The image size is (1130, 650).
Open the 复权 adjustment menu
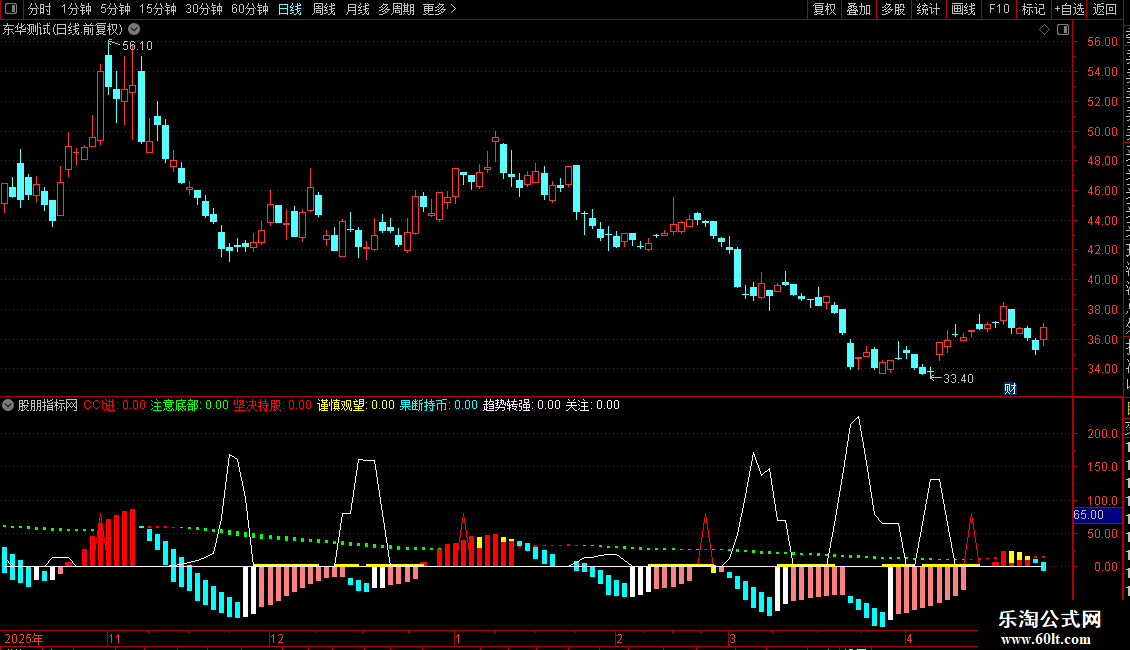(824, 9)
